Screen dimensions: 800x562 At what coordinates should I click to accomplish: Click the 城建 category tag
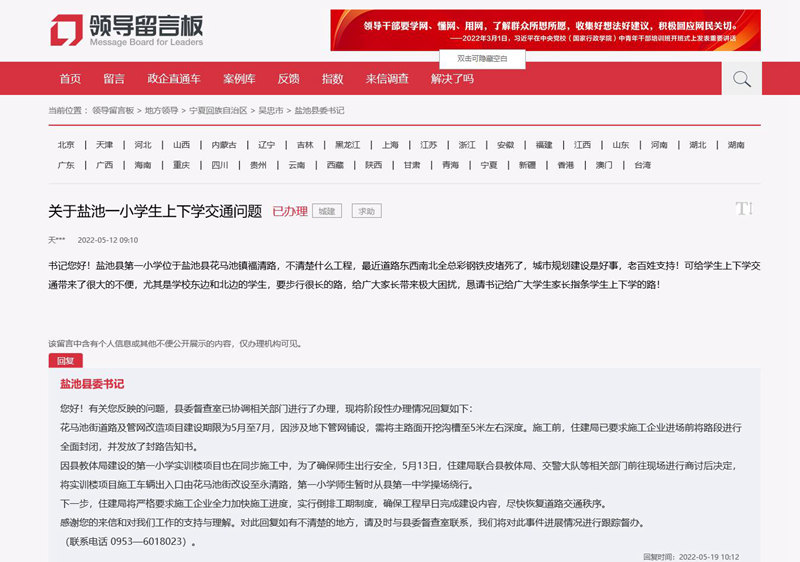(x=327, y=211)
